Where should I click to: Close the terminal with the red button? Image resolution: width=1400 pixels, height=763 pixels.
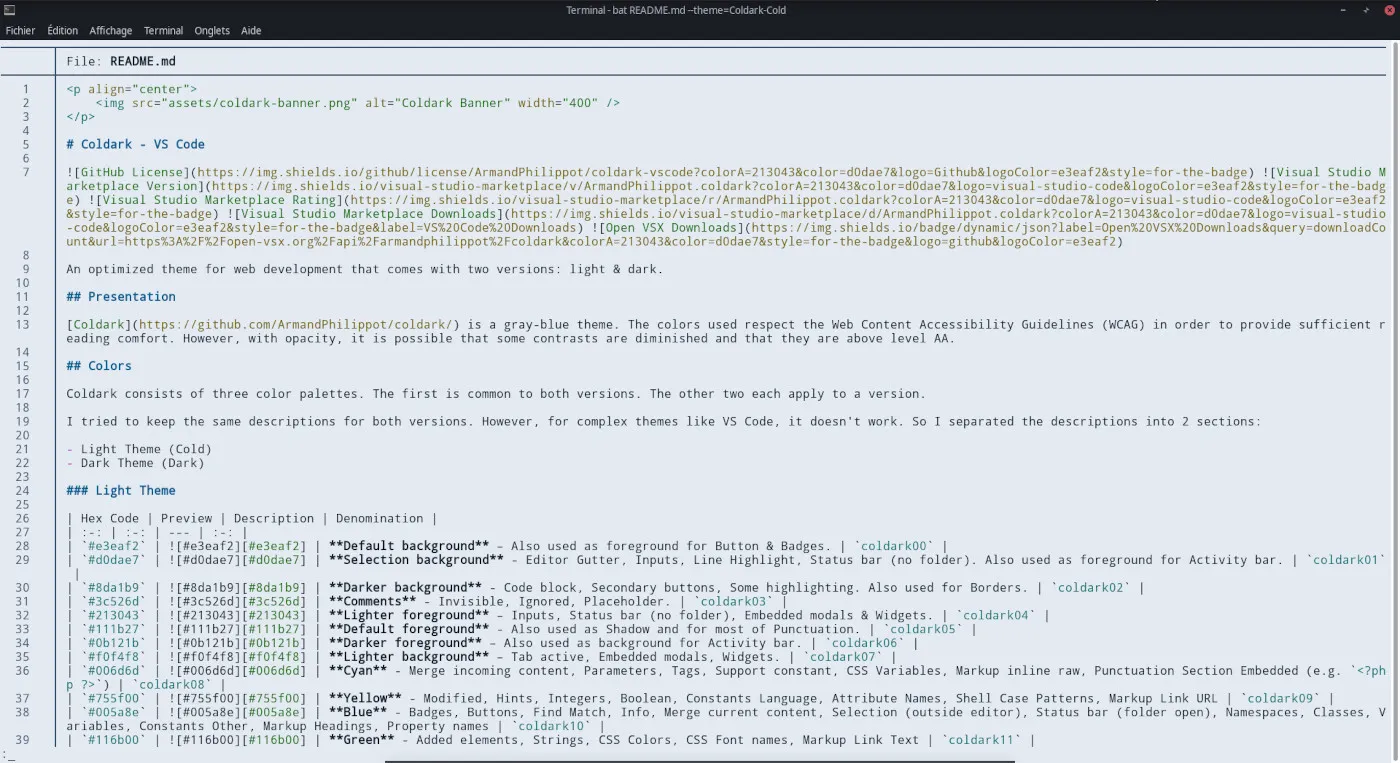click(1389, 10)
